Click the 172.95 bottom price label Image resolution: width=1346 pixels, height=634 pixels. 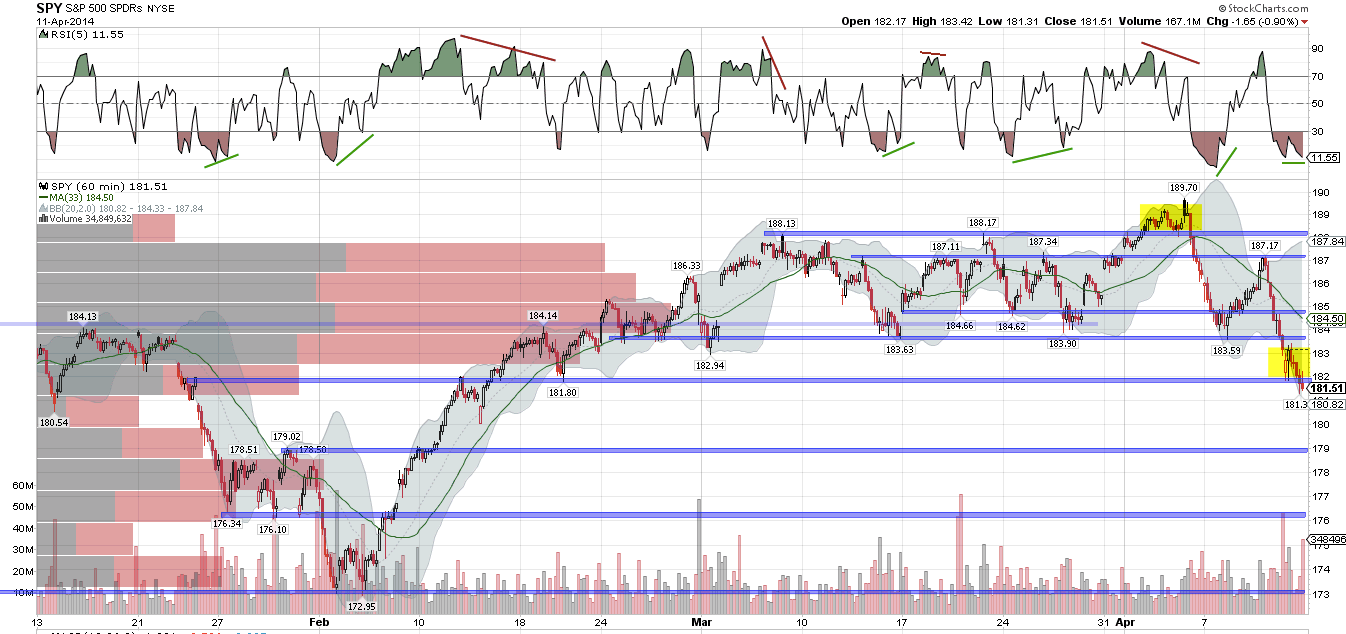click(361, 607)
